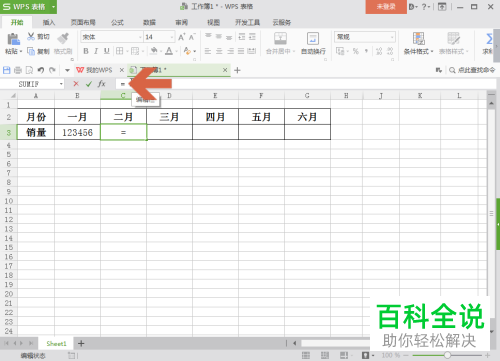Viewport: 500px width, 361px height.
Task: Toggle Italic formatting
Action: point(96,51)
